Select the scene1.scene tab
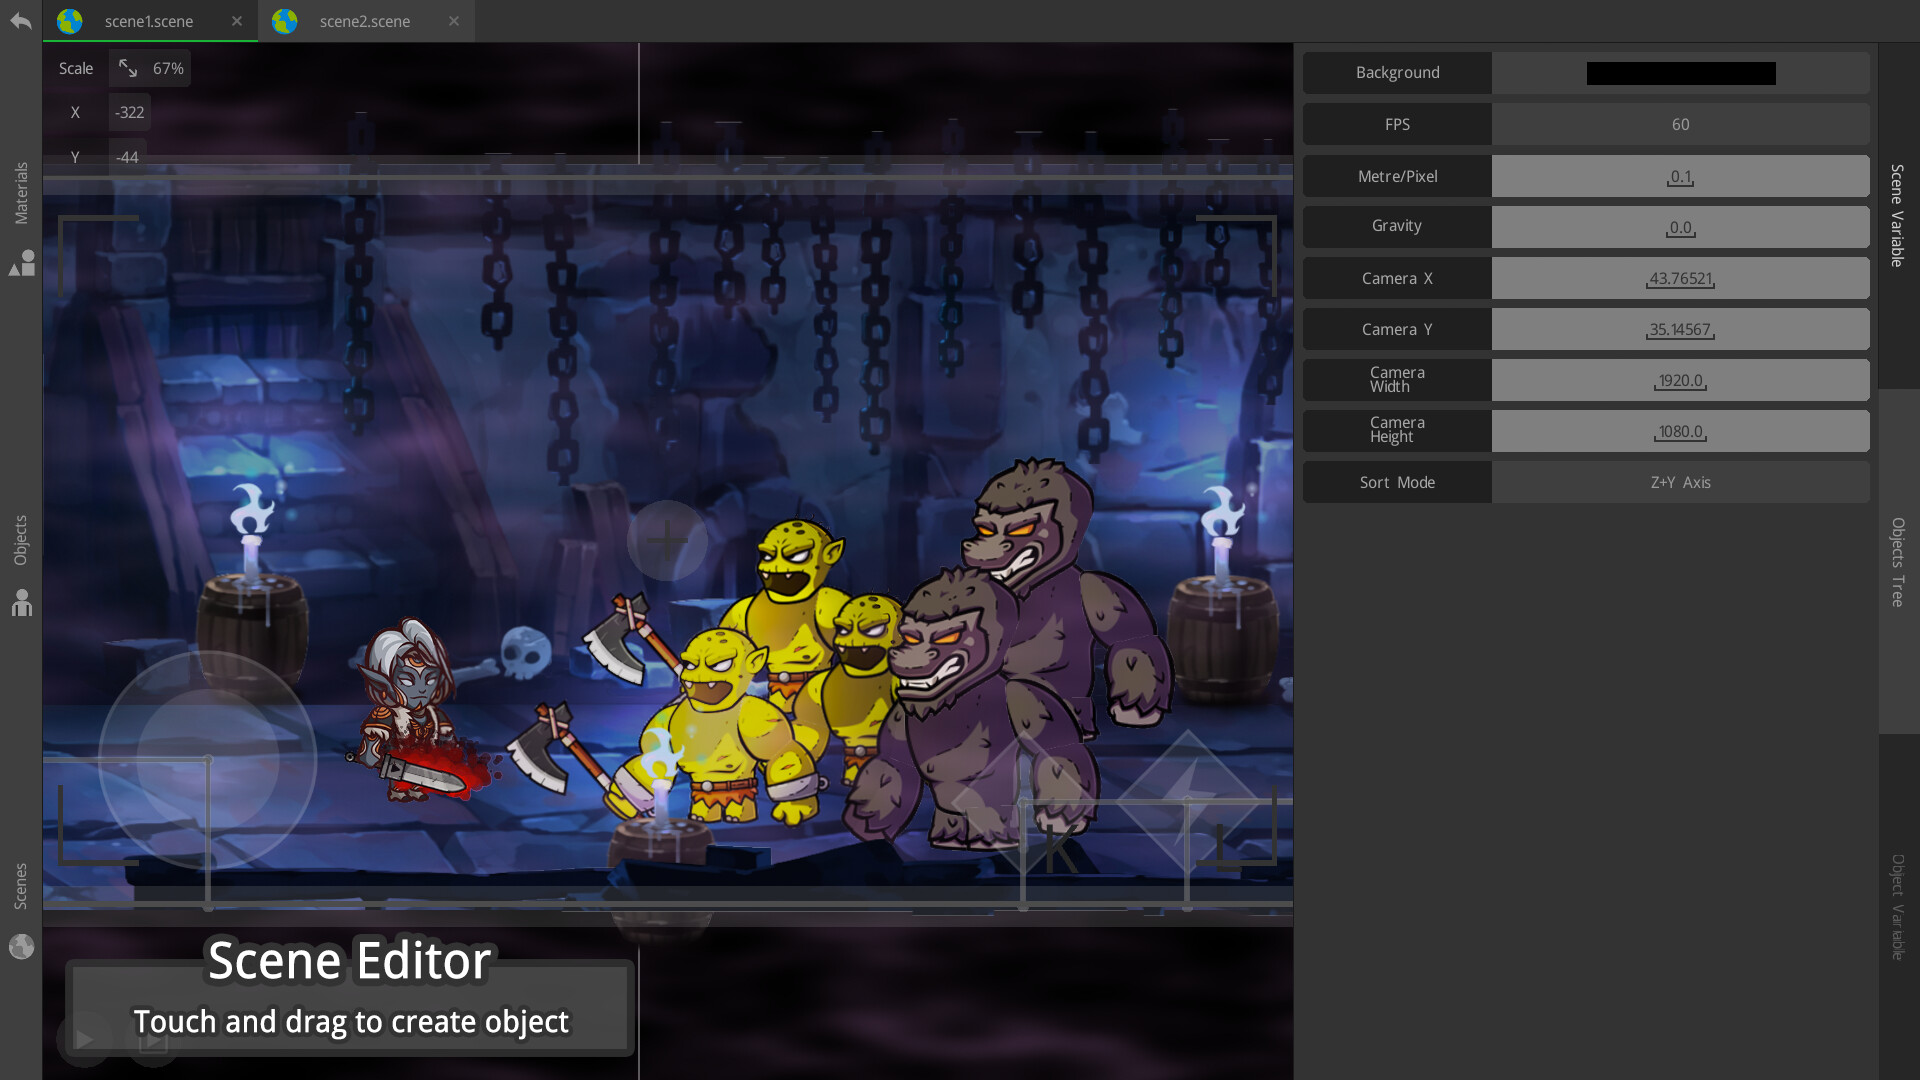The image size is (1920, 1080). pyautogui.click(x=148, y=21)
